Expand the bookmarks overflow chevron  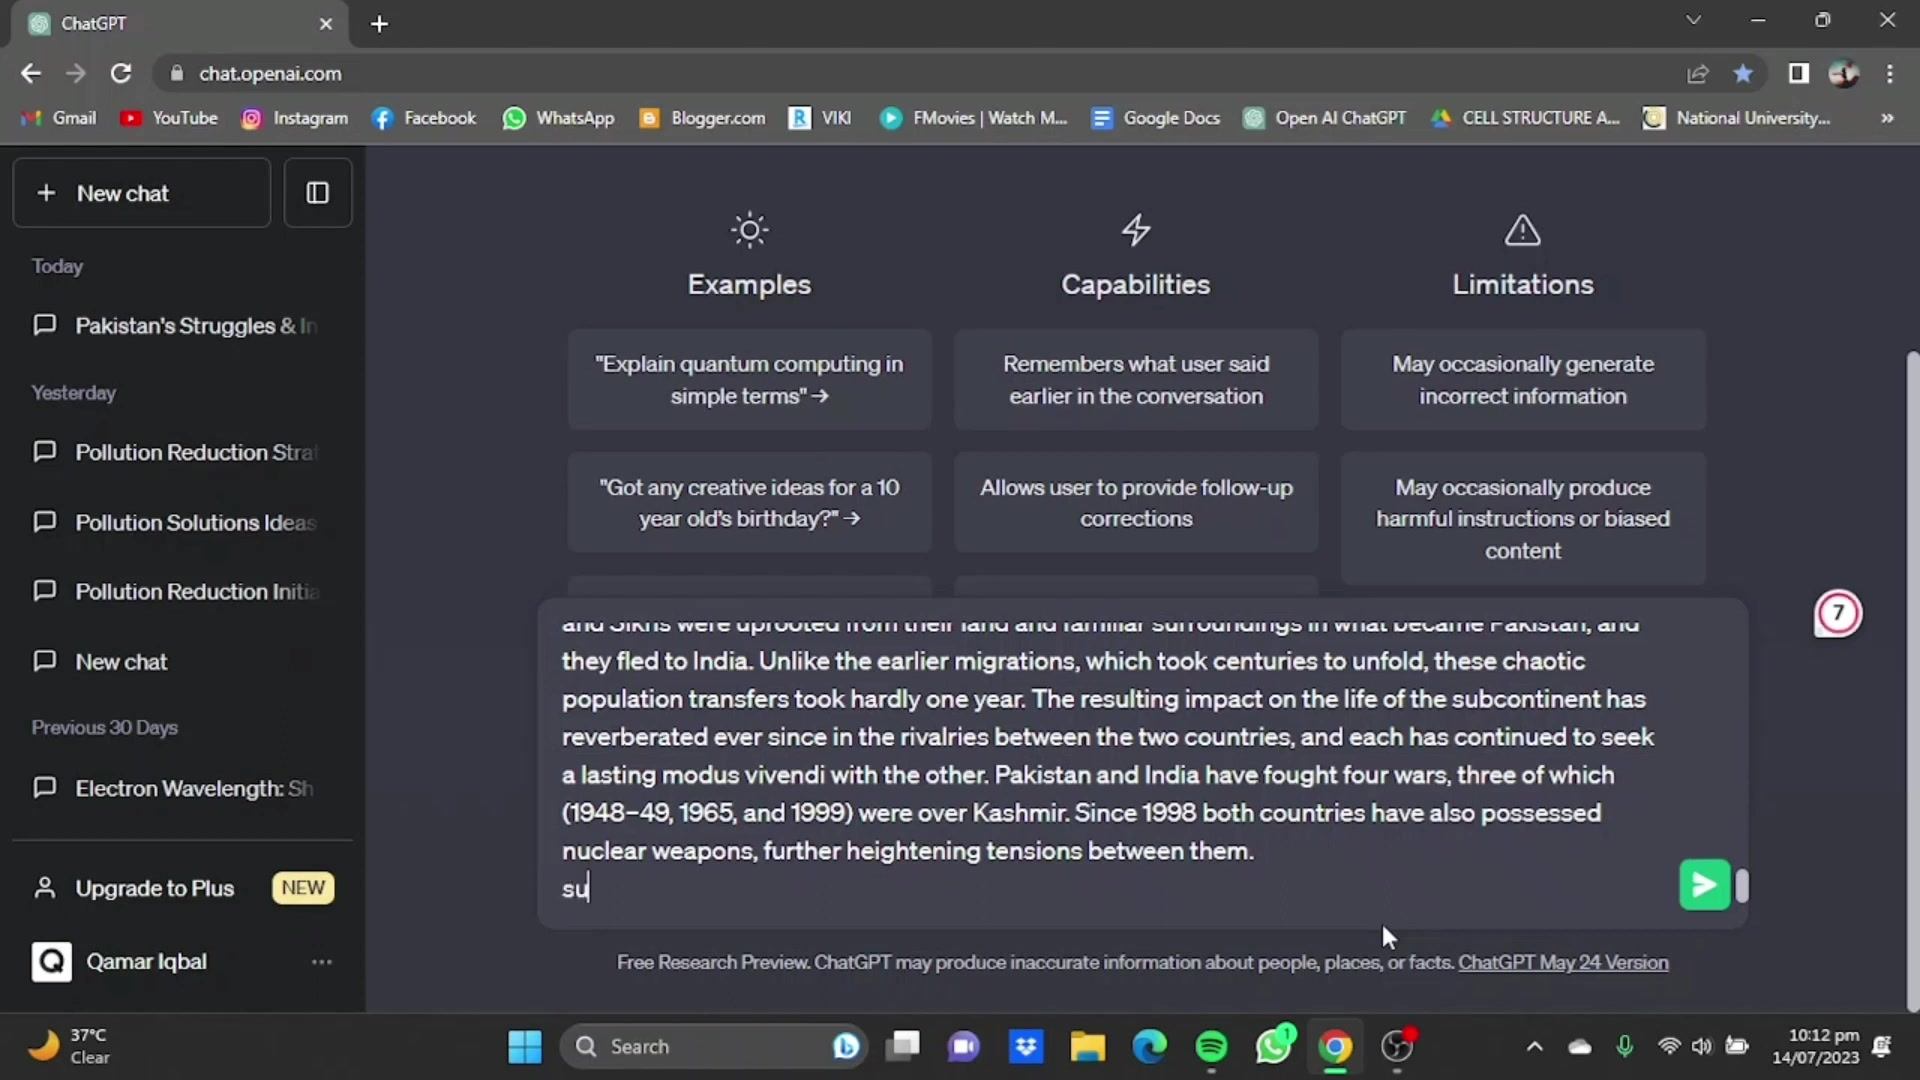tap(1887, 118)
